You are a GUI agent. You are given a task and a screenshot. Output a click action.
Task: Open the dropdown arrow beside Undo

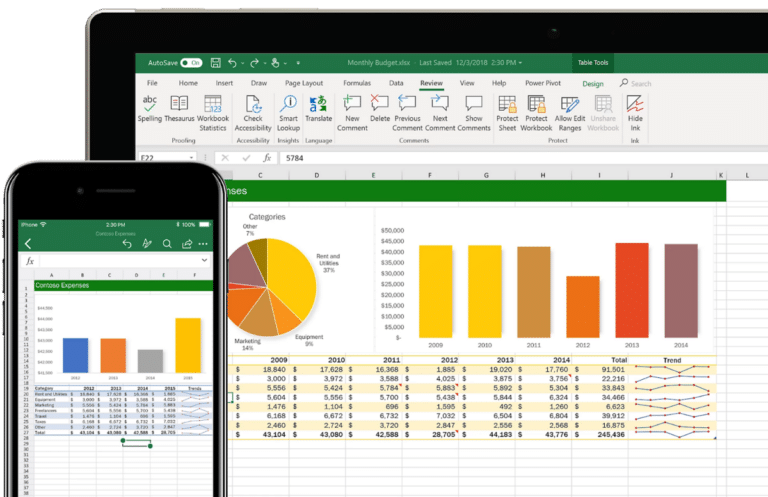tap(242, 62)
